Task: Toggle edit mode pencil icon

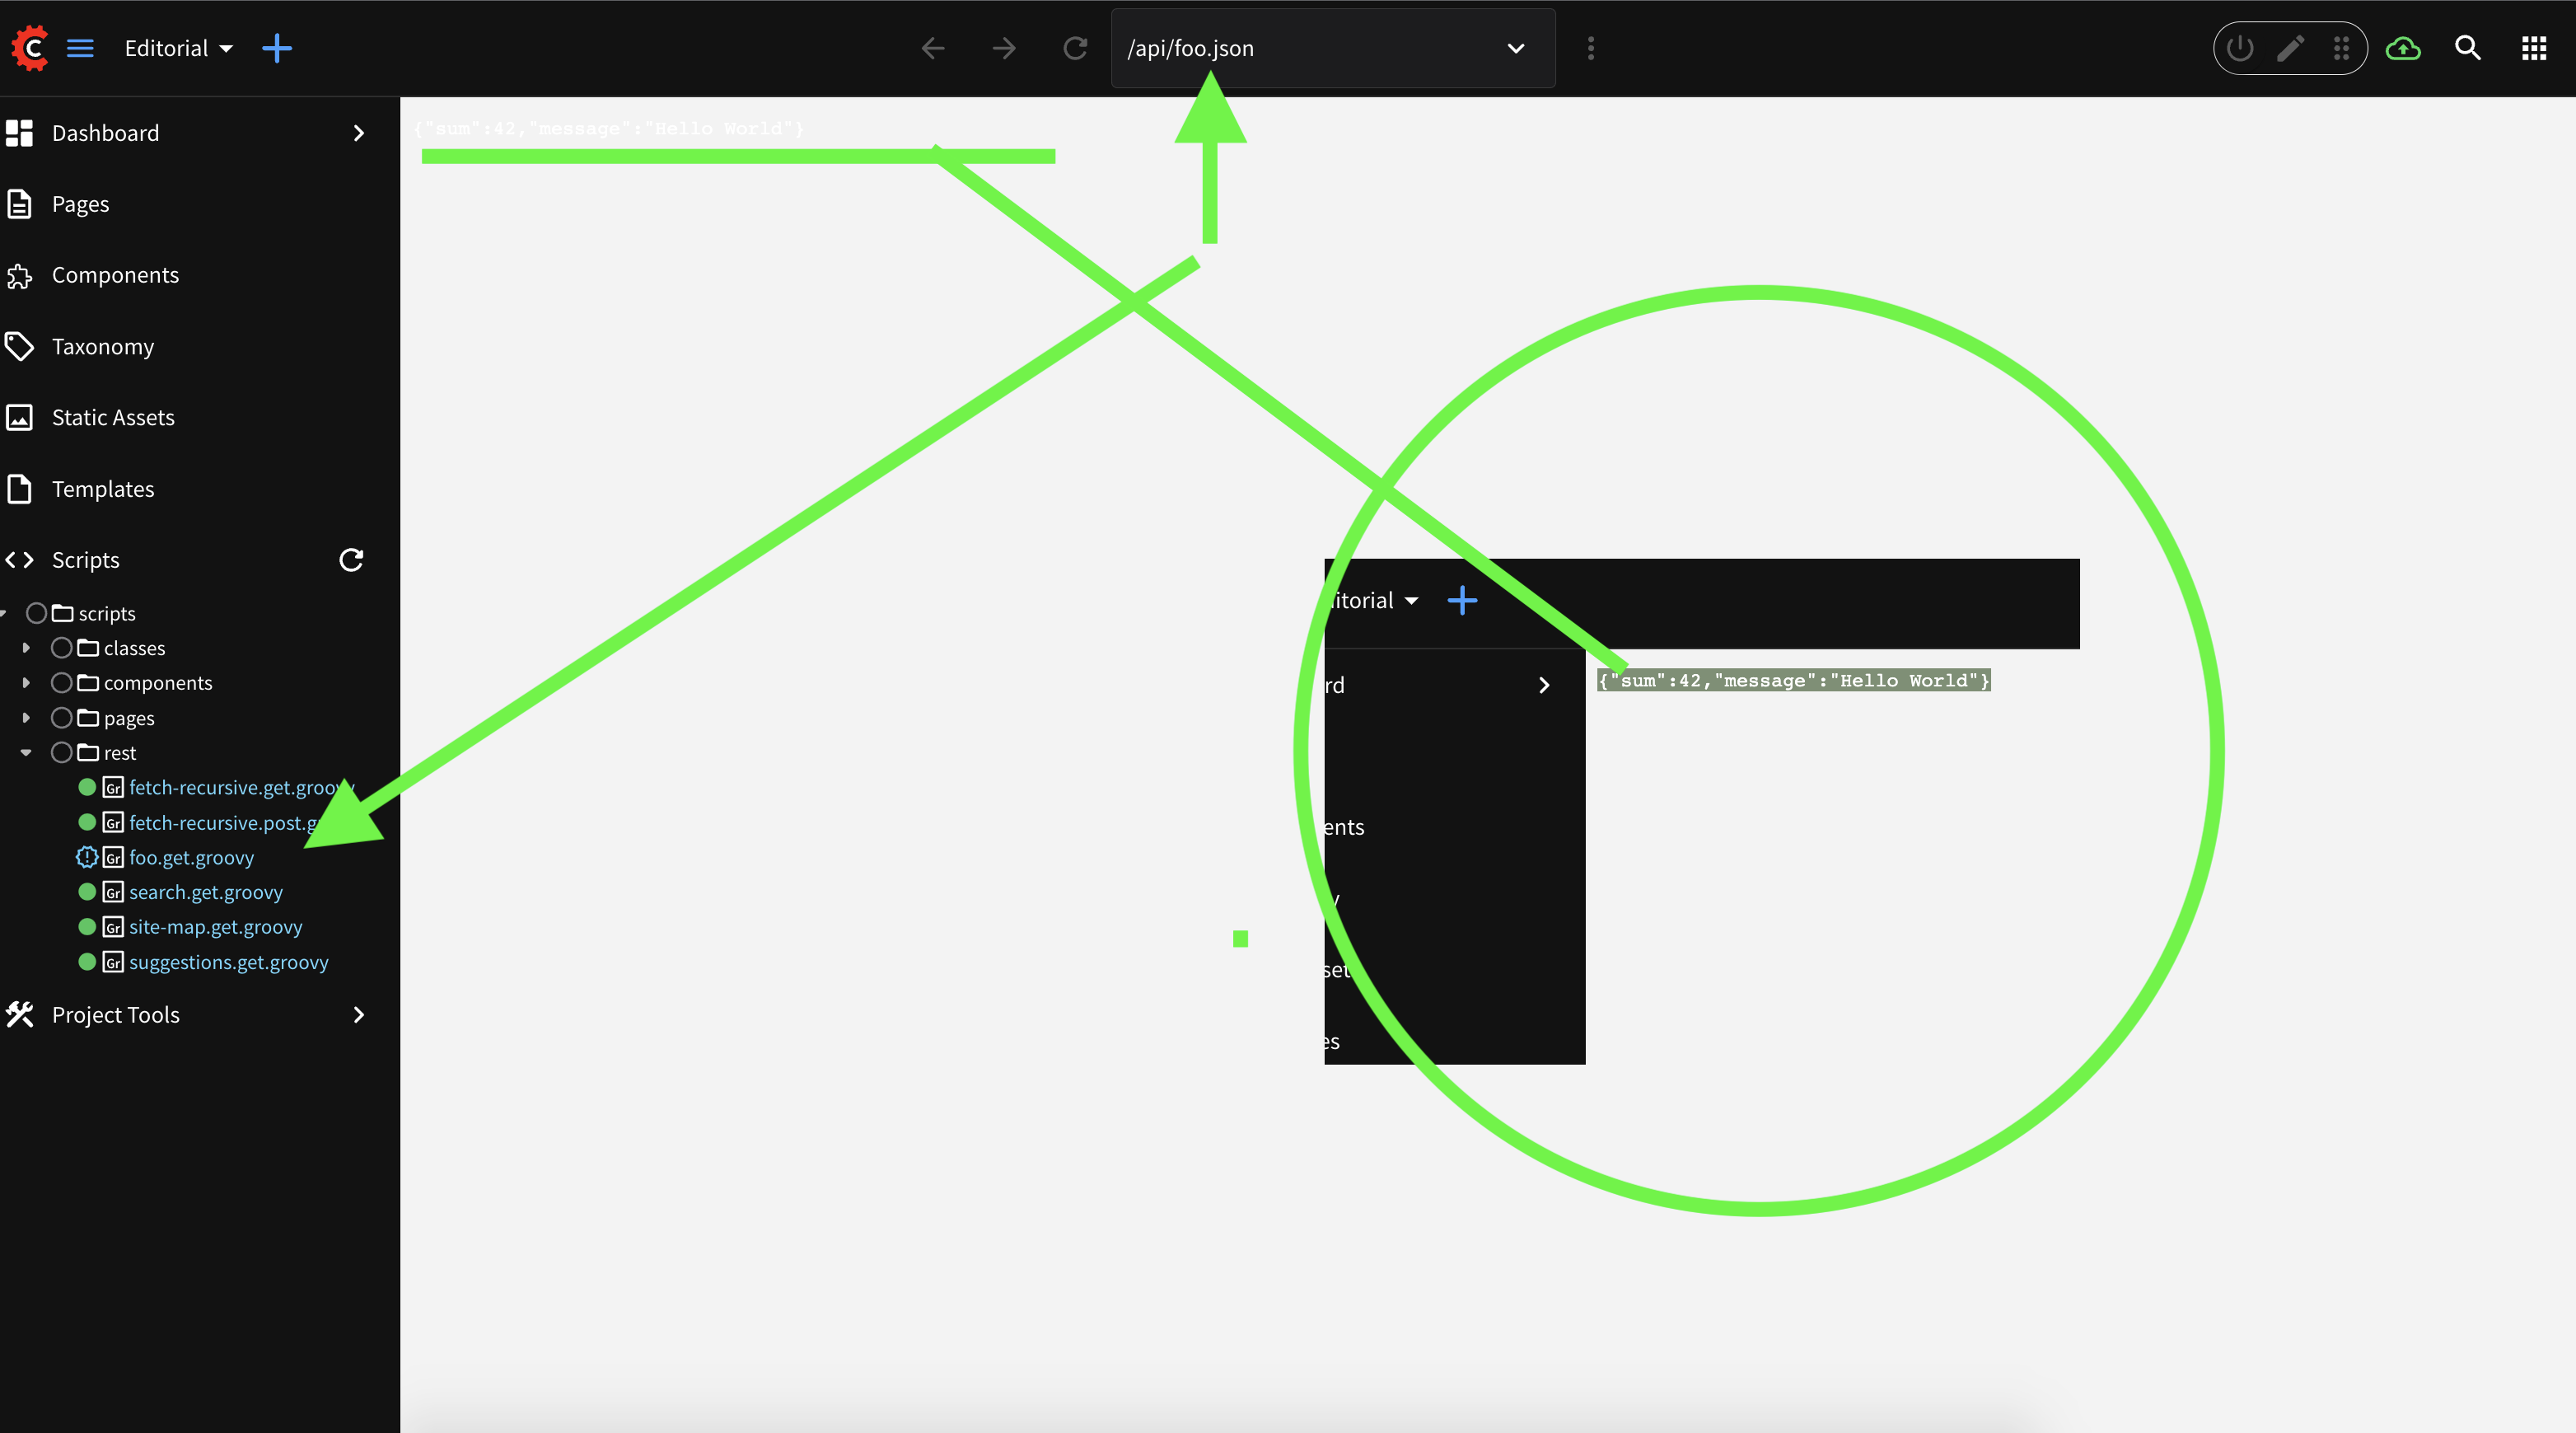Action: (2291, 48)
